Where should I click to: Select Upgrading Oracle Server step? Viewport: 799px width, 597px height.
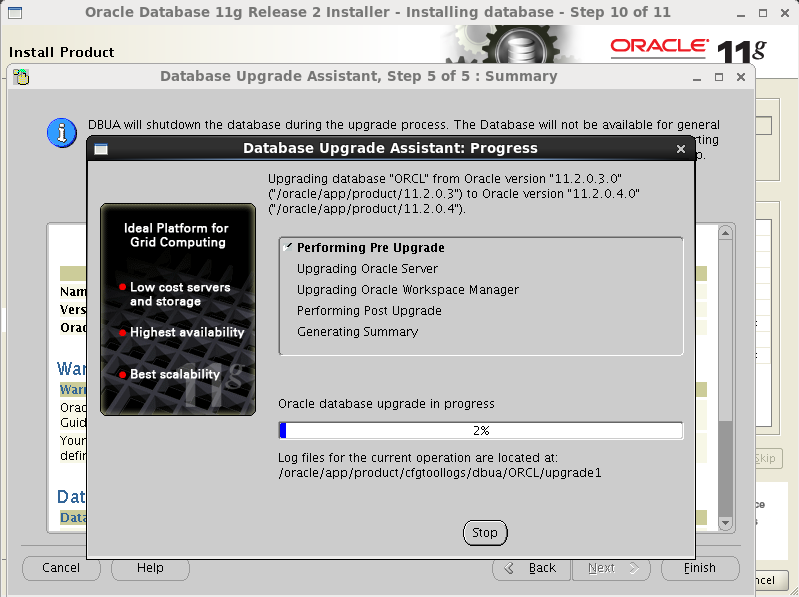pos(367,268)
